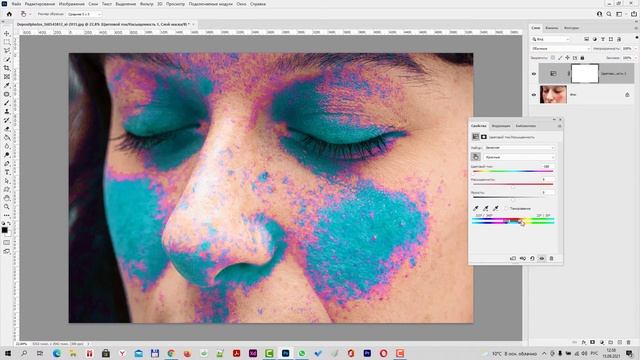Open the color range channel dropdown

coord(519,157)
